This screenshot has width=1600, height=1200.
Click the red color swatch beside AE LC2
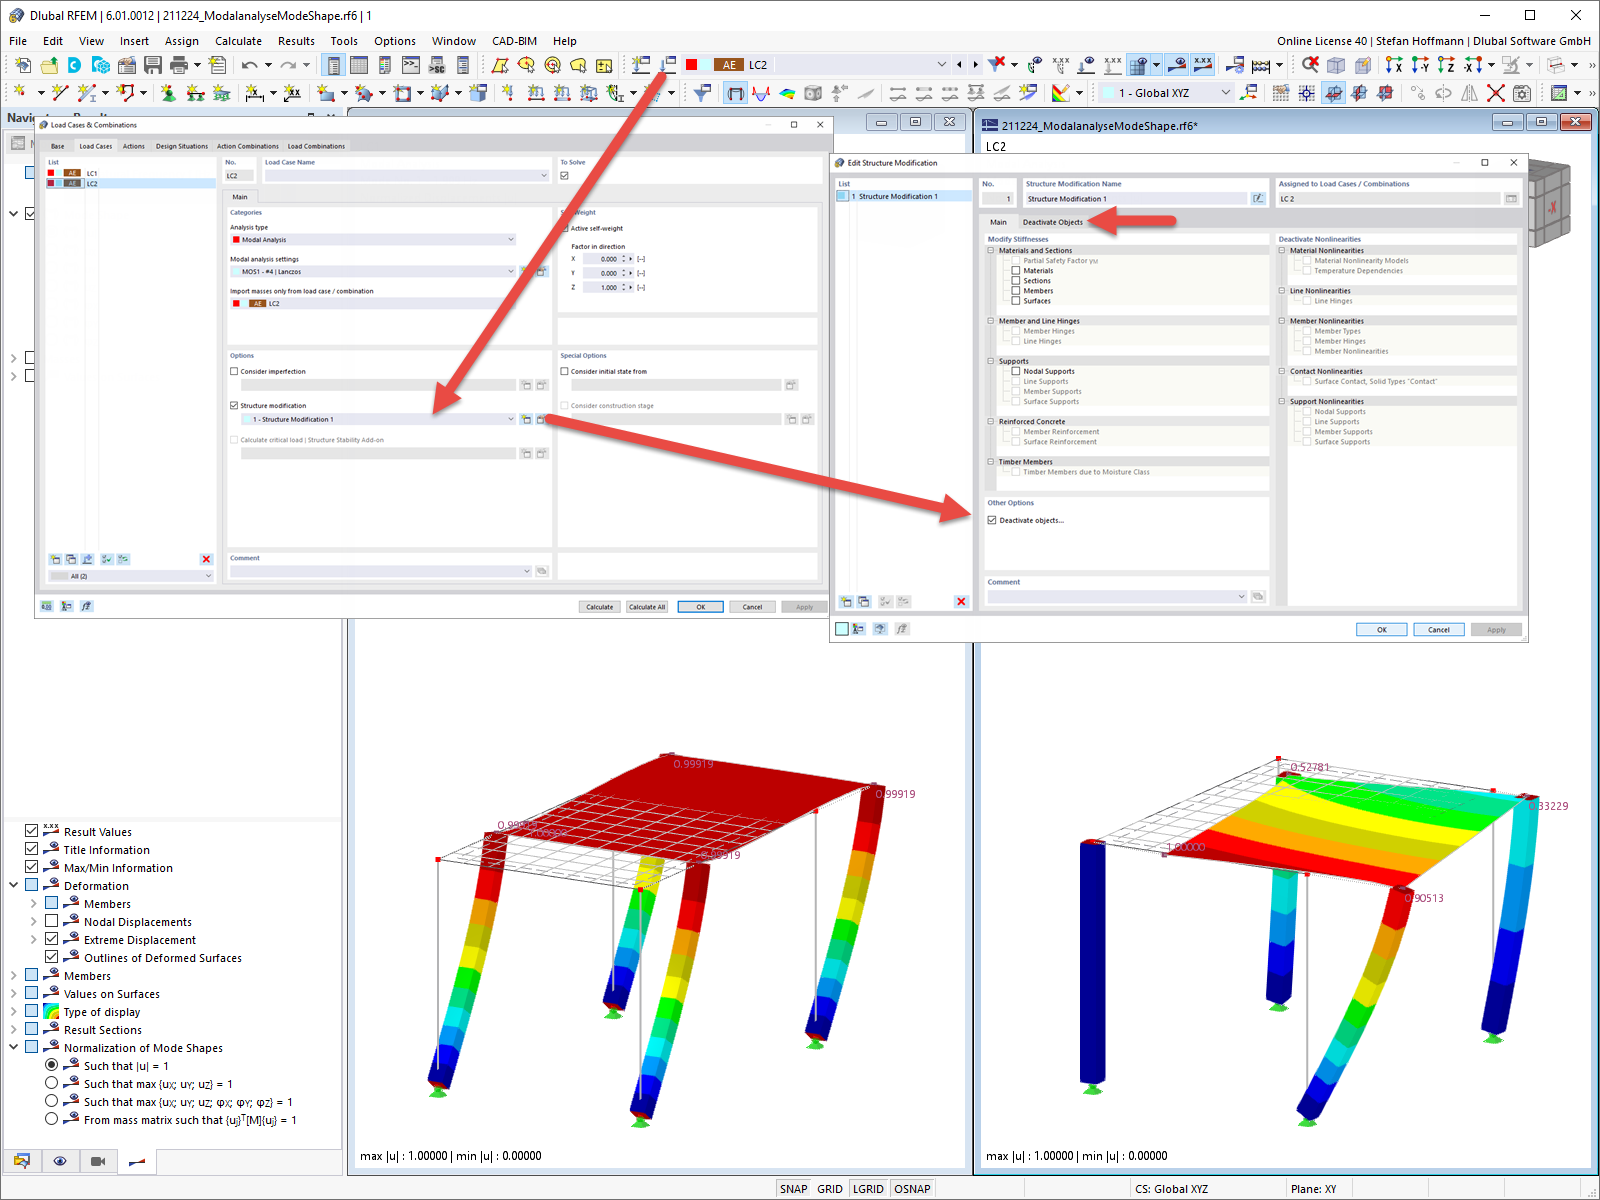691,65
